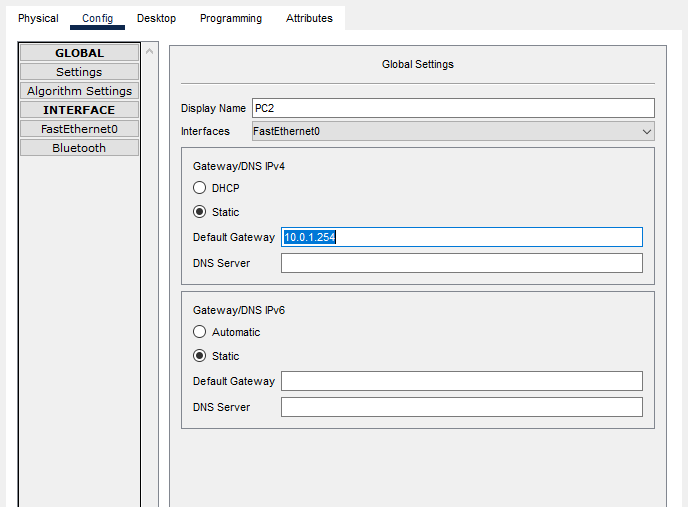Click the IPv6 Default Gateway field
Image resolution: width=688 pixels, height=507 pixels.
(461, 381)
